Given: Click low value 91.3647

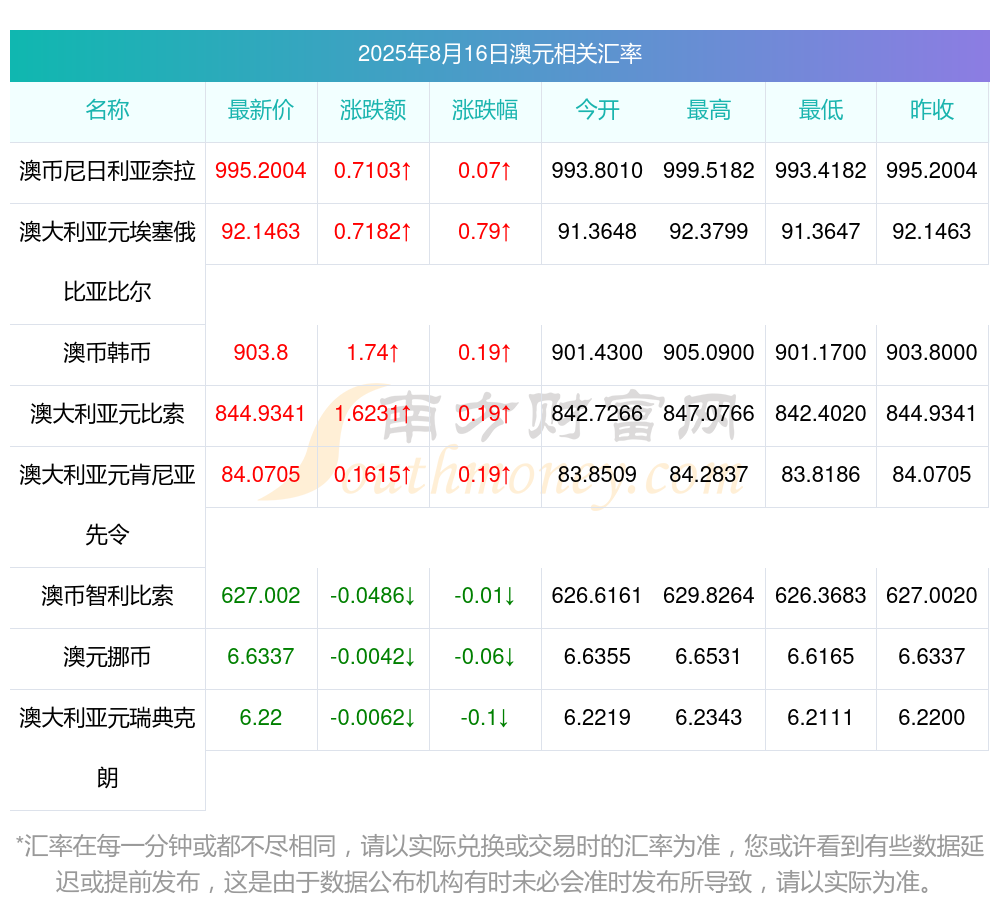Looking at the screenshot, I should (821, 231).
